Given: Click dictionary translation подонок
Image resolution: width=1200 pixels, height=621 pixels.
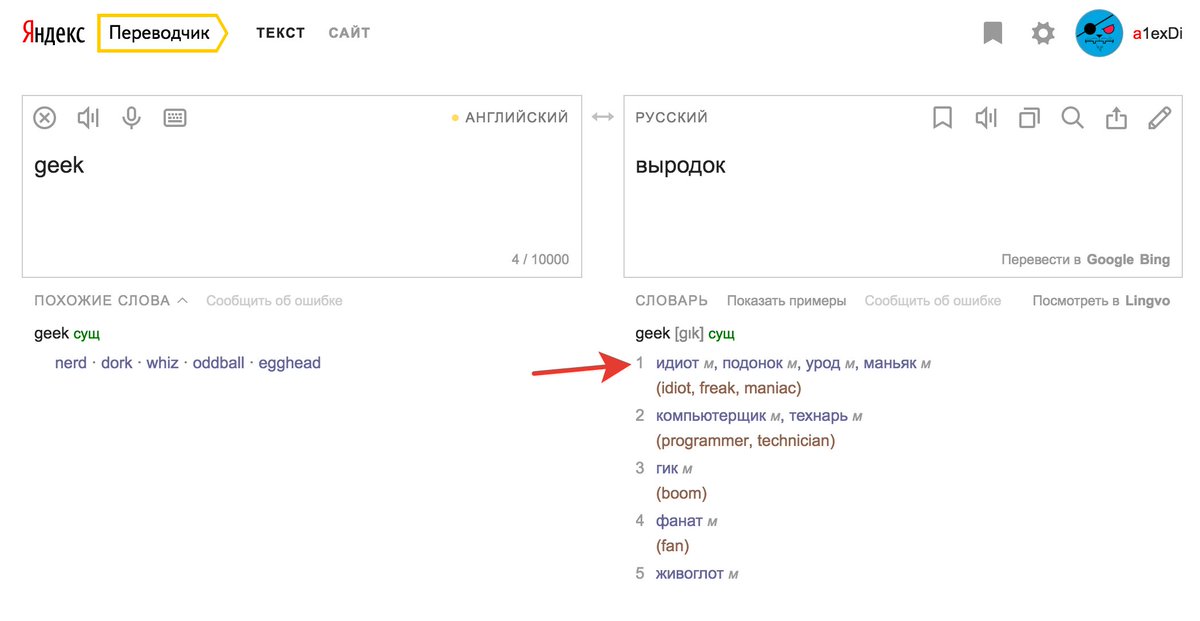Looking at the screenshot, I should tap(752, 363).
